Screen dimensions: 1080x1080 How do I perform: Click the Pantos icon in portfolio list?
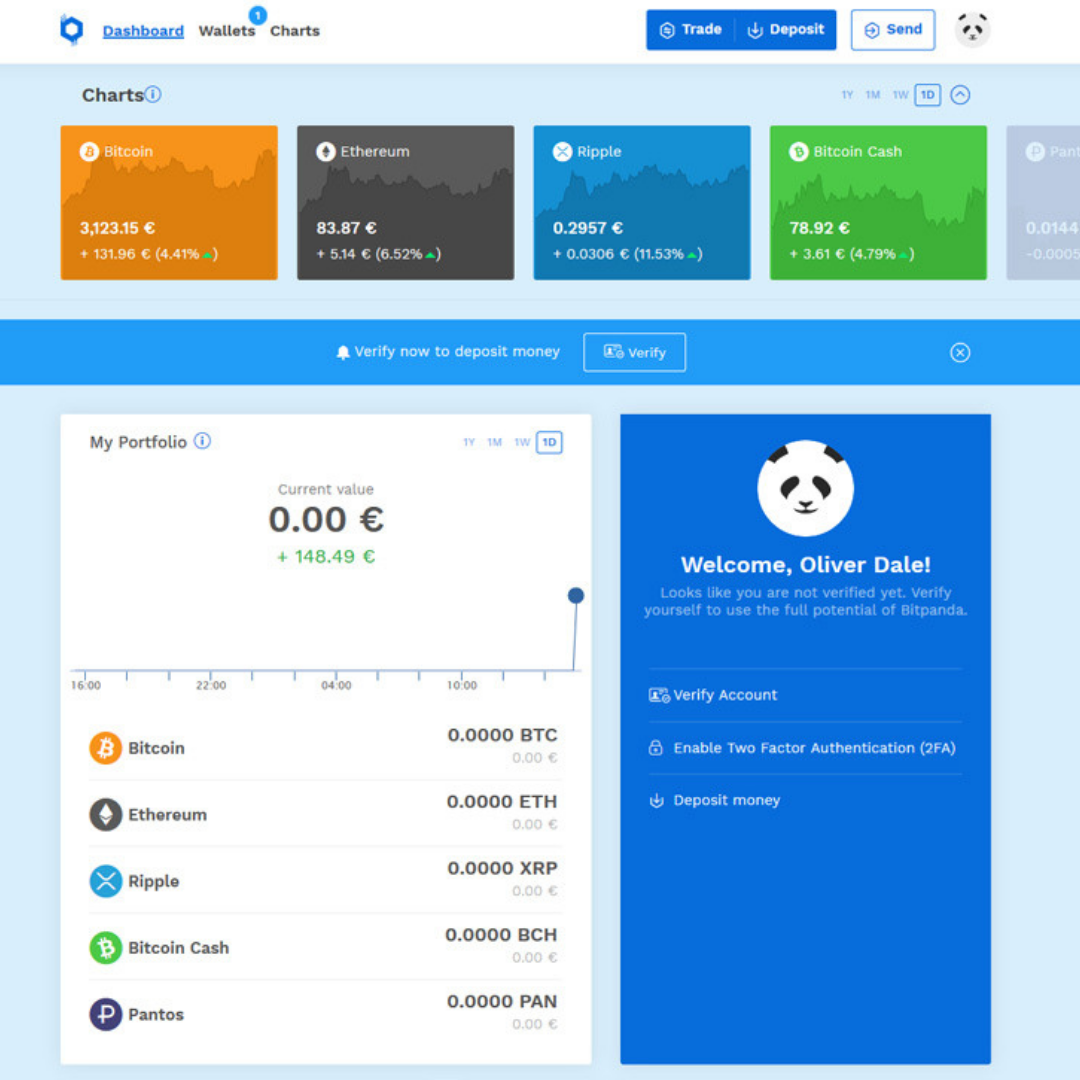[x=105, y=1015]
